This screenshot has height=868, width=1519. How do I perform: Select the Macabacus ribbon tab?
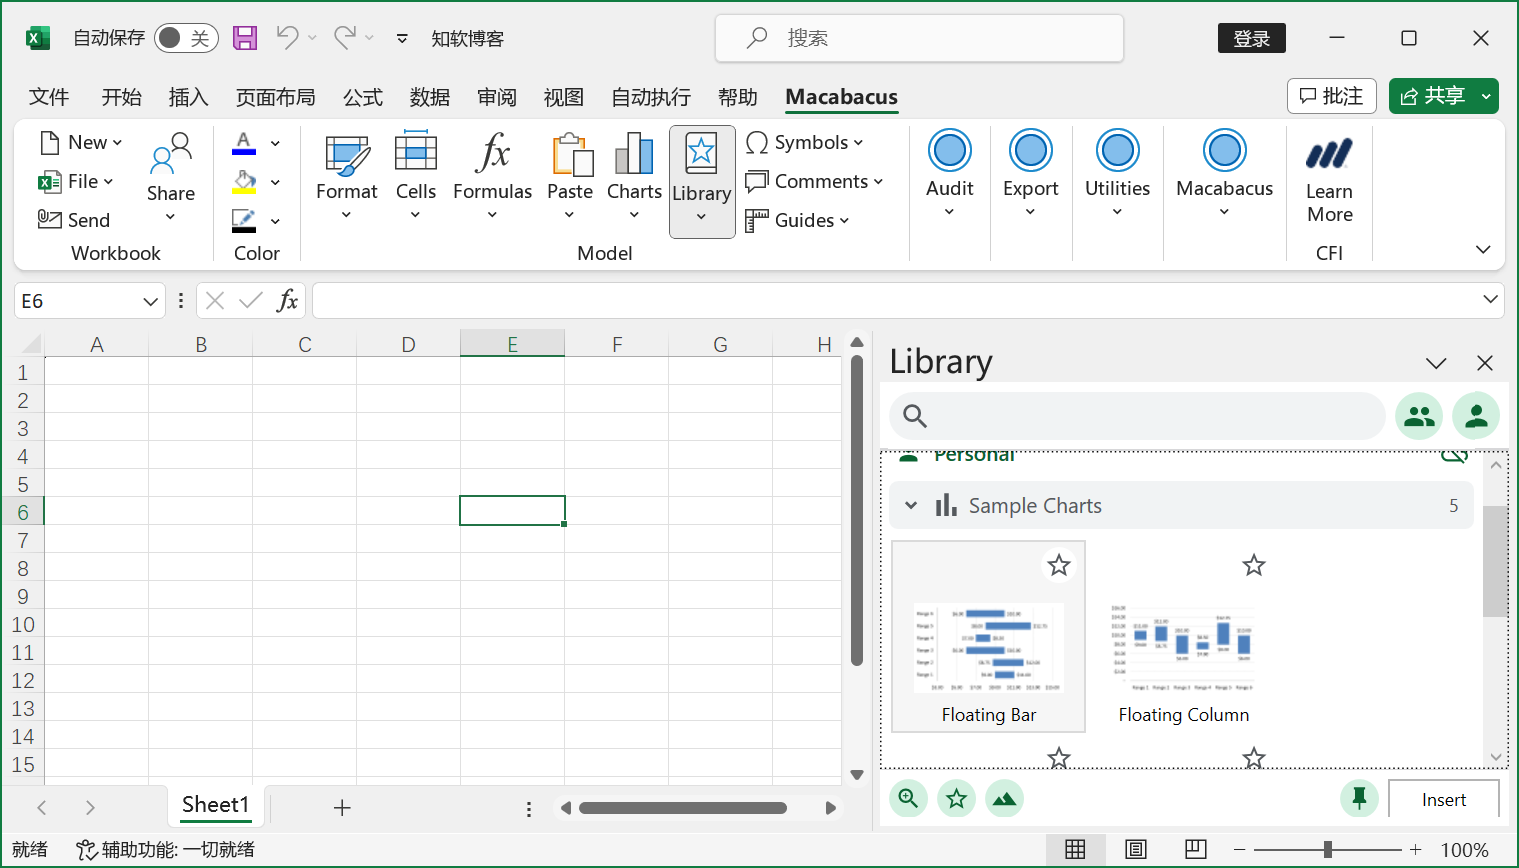(842, 97)
